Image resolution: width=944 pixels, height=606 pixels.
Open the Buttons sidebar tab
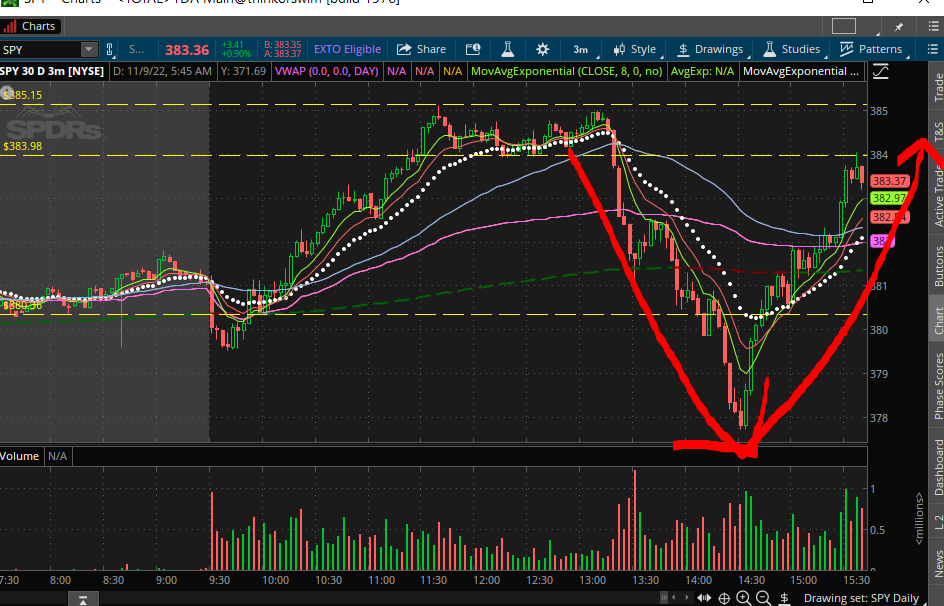tap(937, 266)
